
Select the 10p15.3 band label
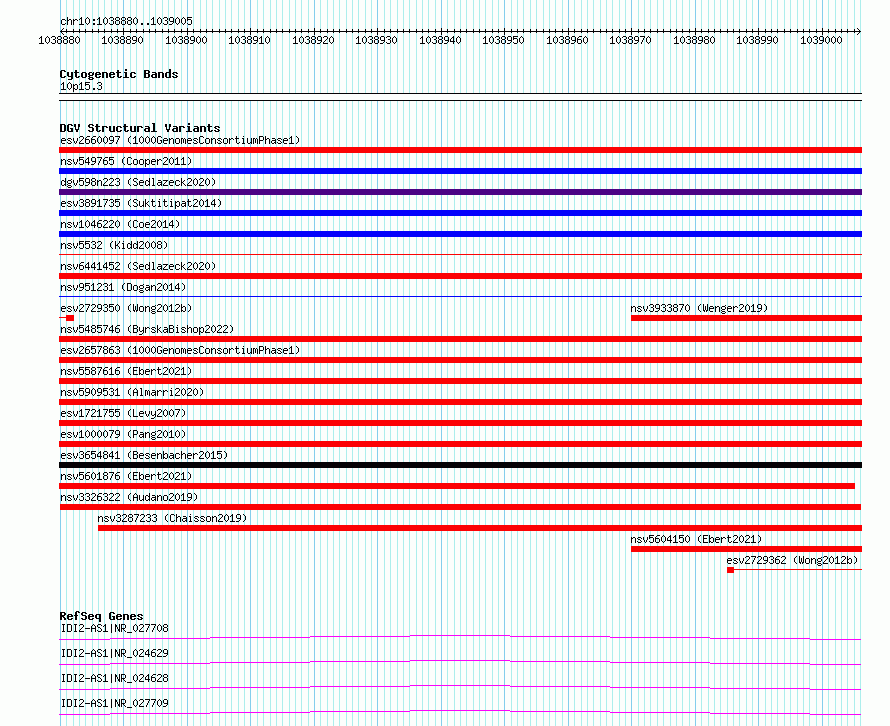pyautogui.click(x=81, y=86)
